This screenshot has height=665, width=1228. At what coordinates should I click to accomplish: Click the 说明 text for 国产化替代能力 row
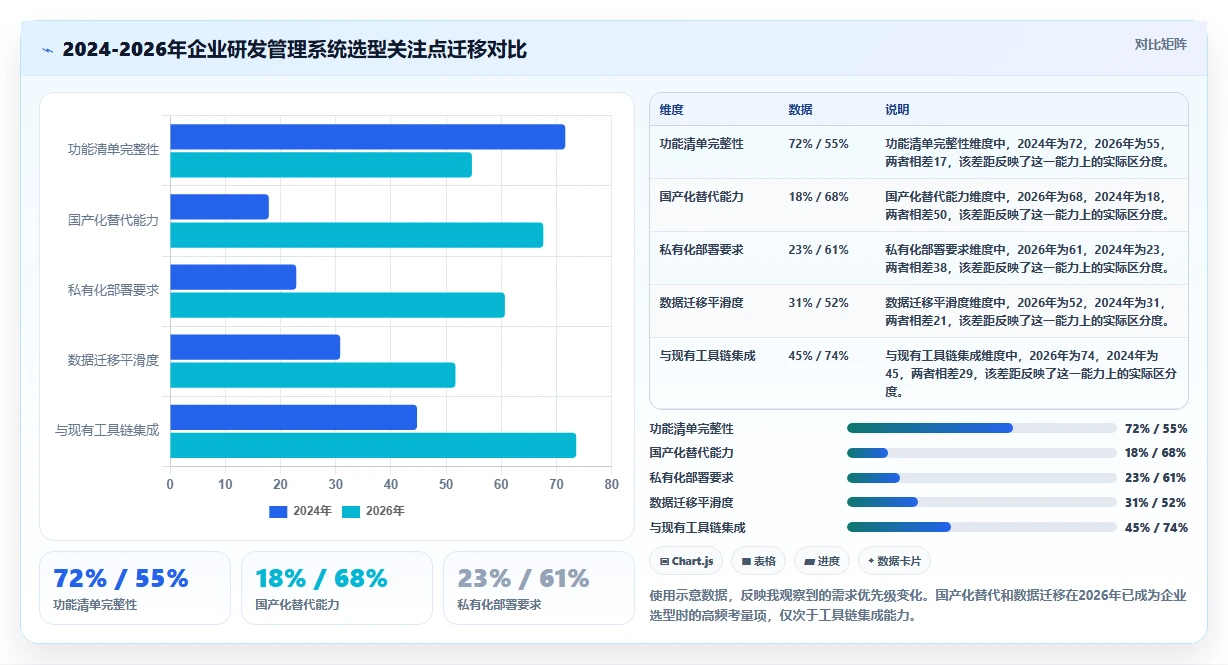(x=1027, y=205)
